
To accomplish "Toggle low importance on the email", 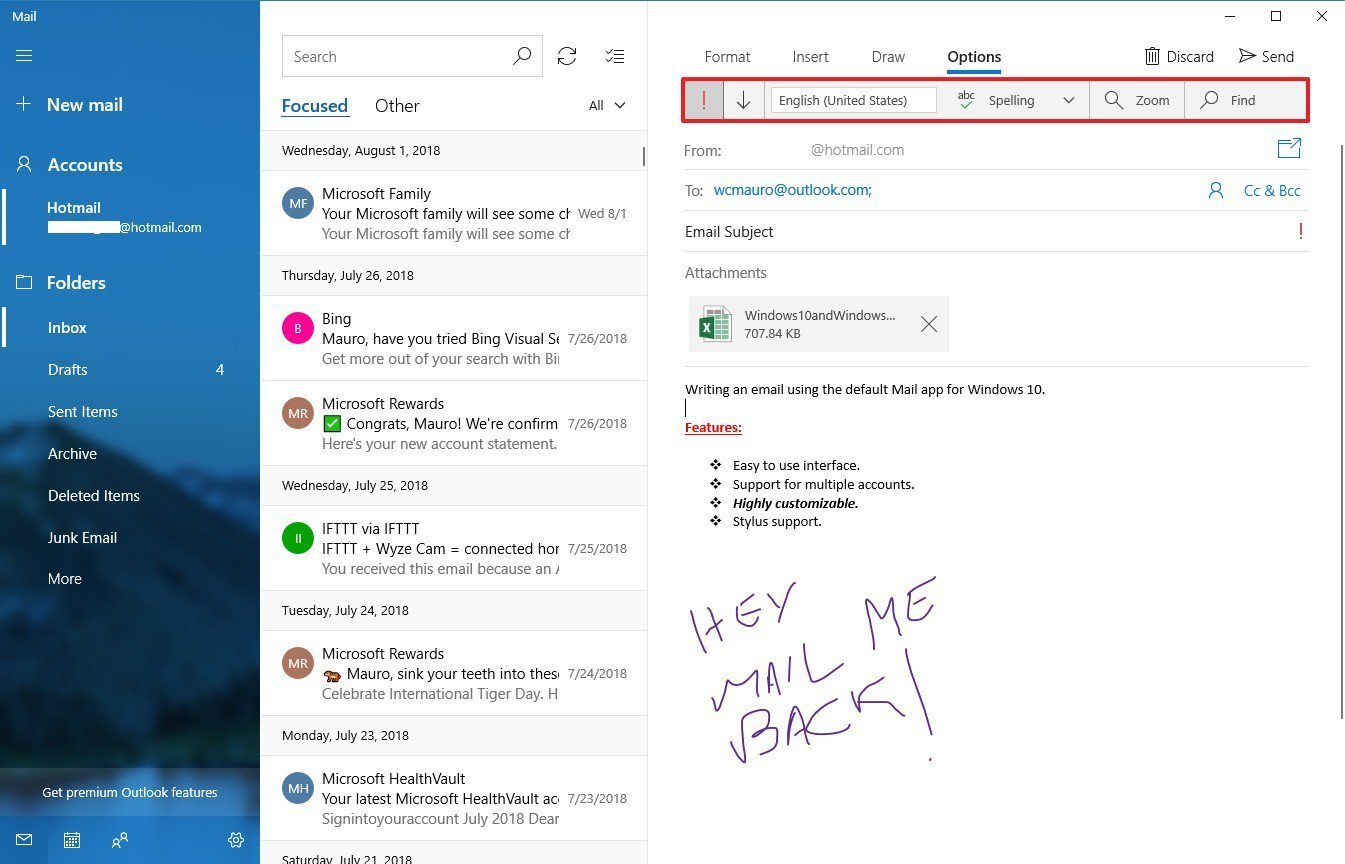I will [742, 100].
